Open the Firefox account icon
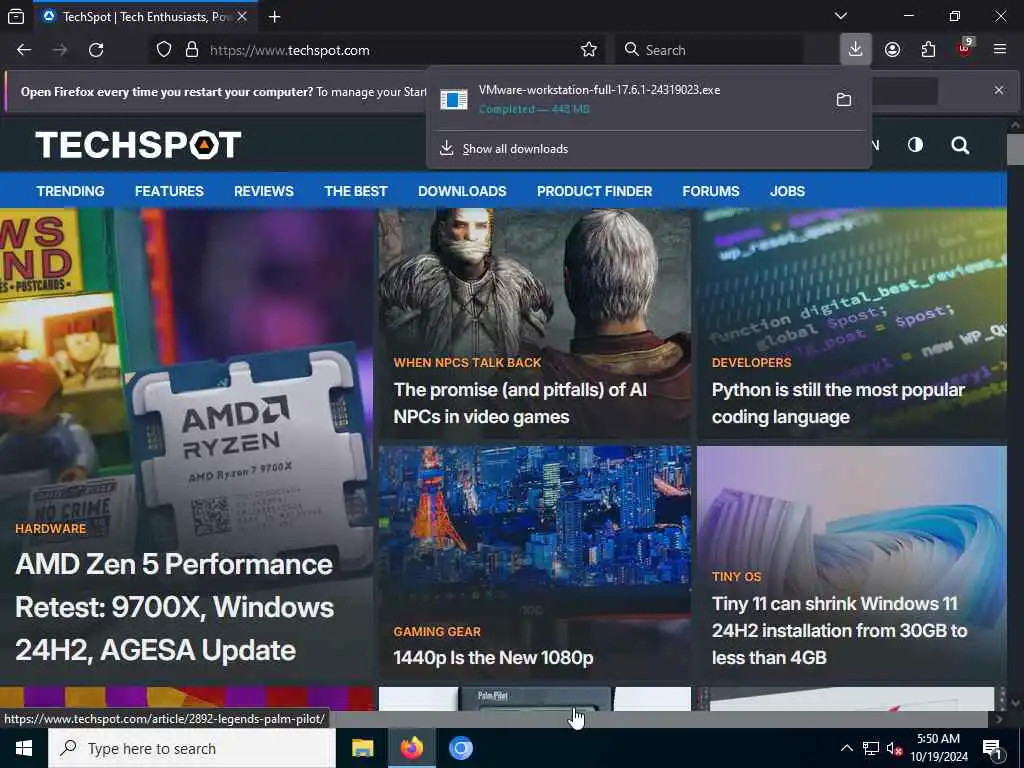The width and height of the screenshot is (1024, 768). click(892, 50)
